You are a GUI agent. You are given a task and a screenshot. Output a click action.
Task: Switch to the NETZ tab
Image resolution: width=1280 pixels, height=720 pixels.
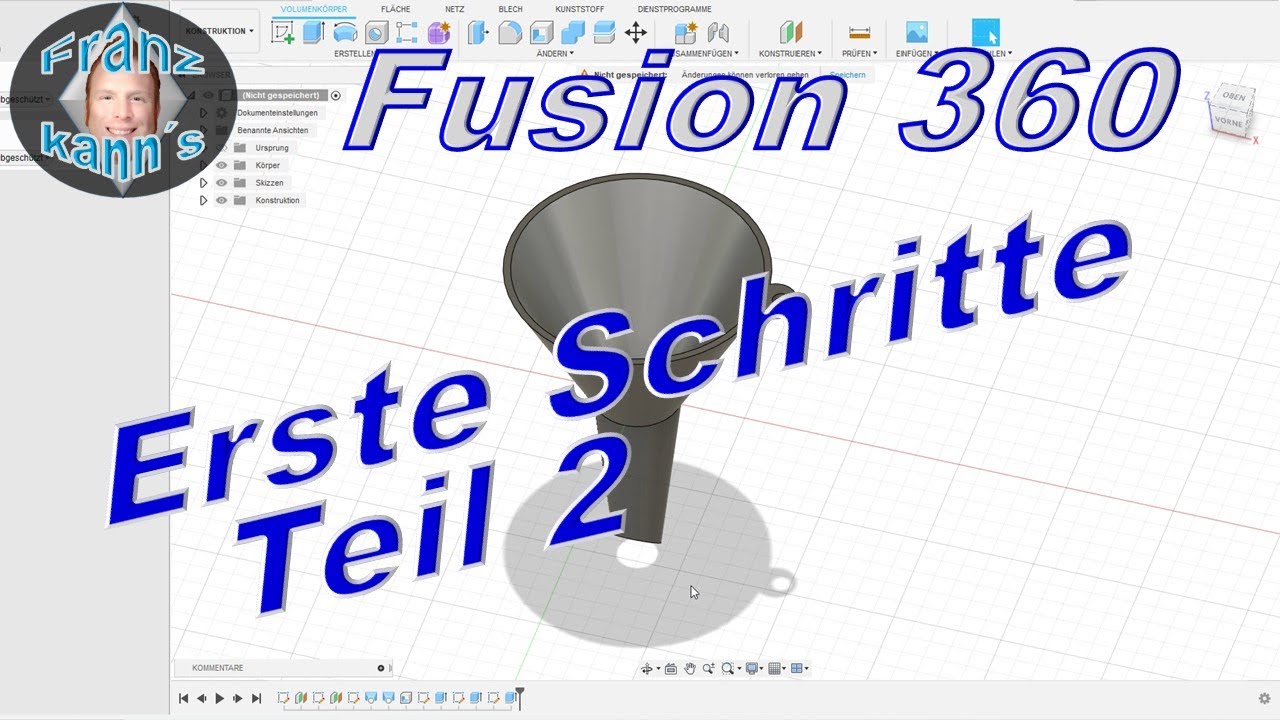coord(455,9)
